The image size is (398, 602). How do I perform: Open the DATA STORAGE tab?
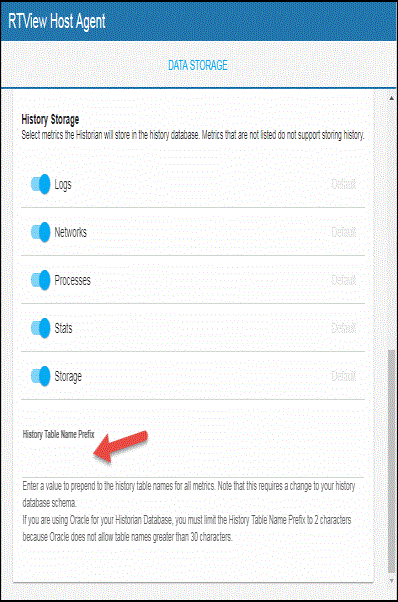pyautogui.click(x=198, y=65)
